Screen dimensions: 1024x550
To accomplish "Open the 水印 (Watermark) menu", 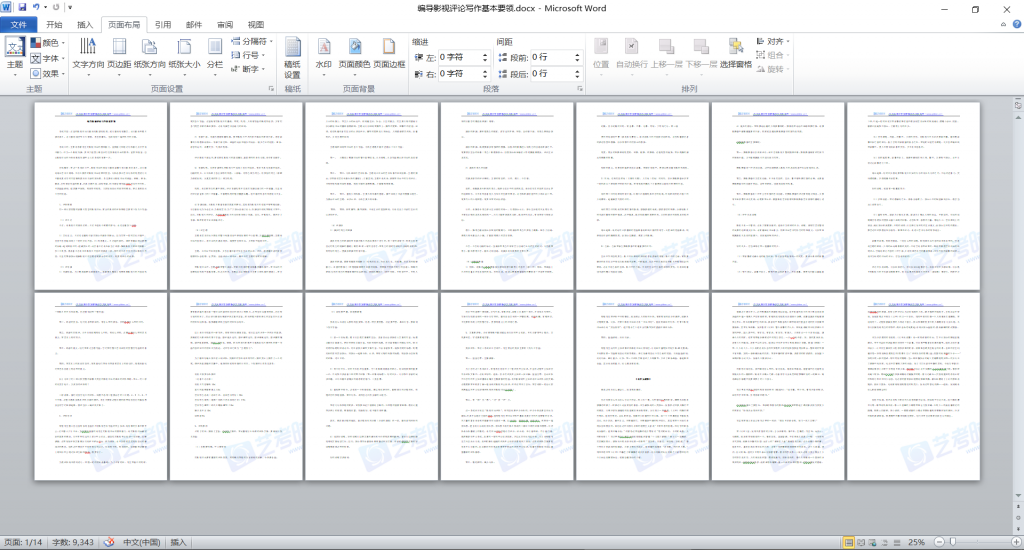I will [323, 53].
